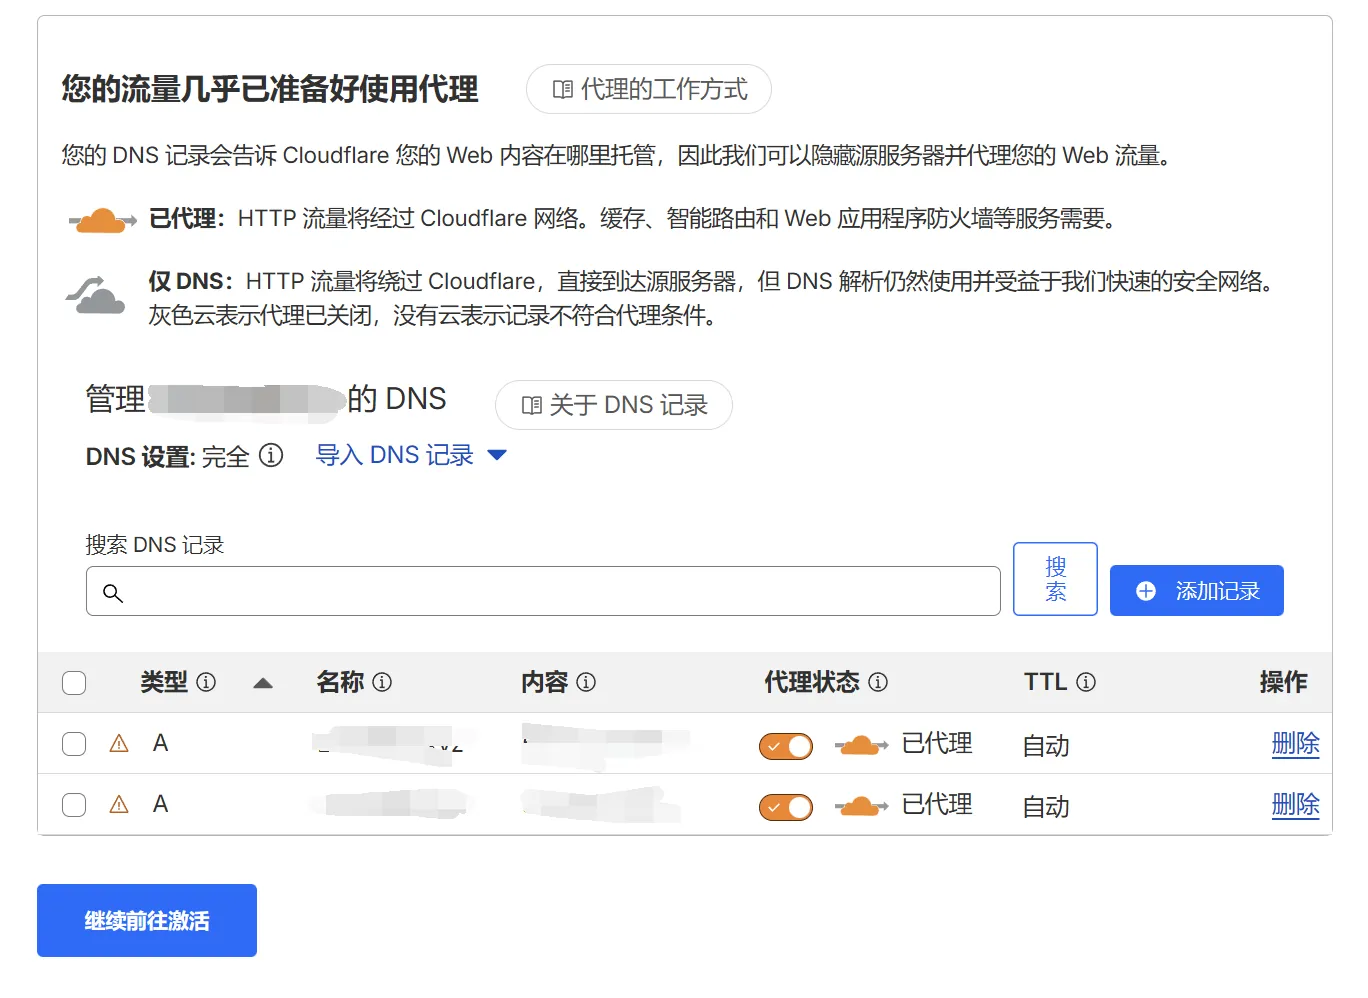The width and height of the screenshot is (1368, 998).
Task: Click info icon next to DNS 设置 完全
Action: 271,456
